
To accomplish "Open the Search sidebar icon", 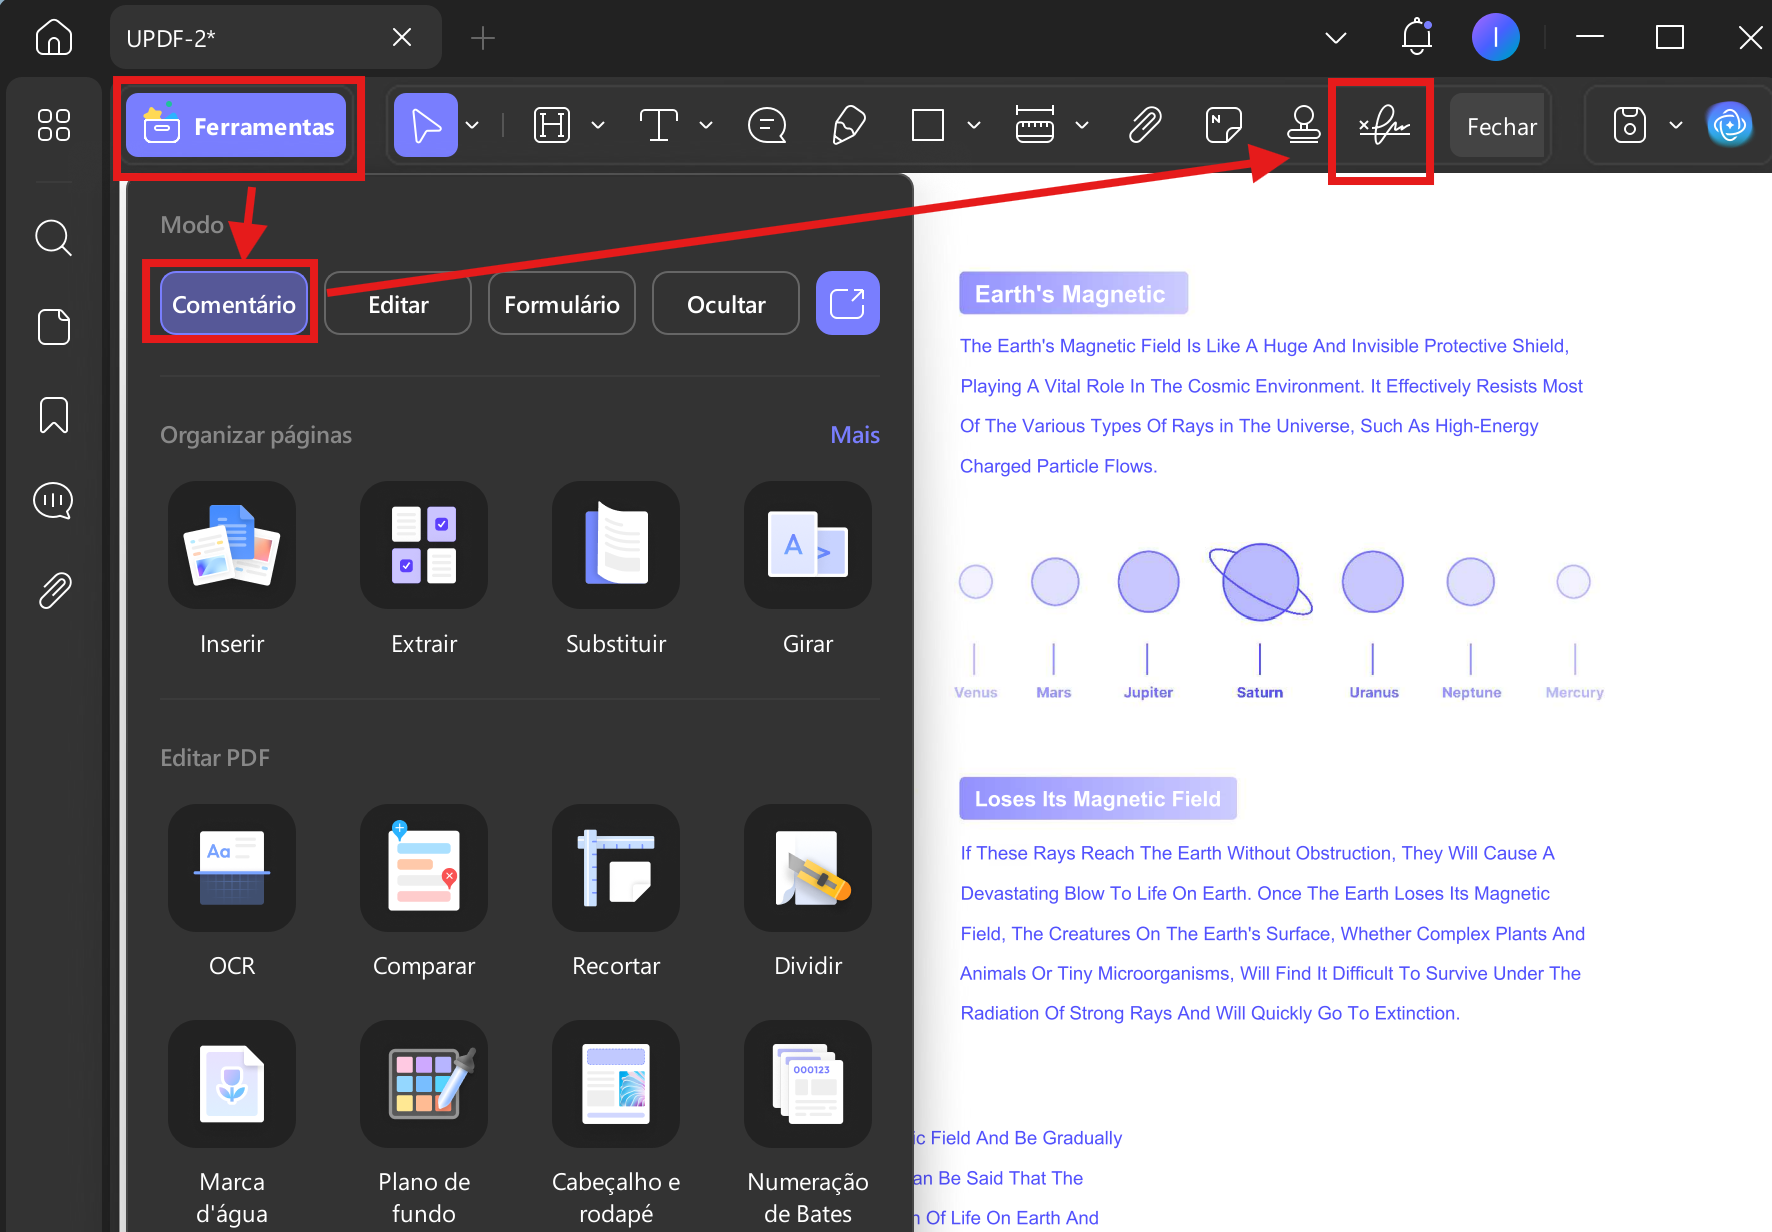I will point(54,238).
